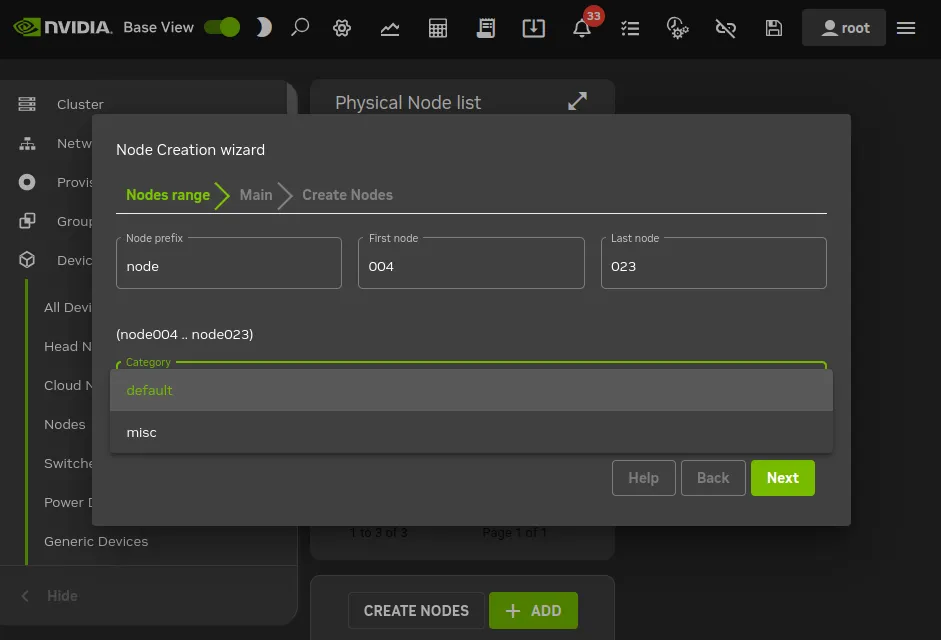Click the Devices cube icon

27,260
